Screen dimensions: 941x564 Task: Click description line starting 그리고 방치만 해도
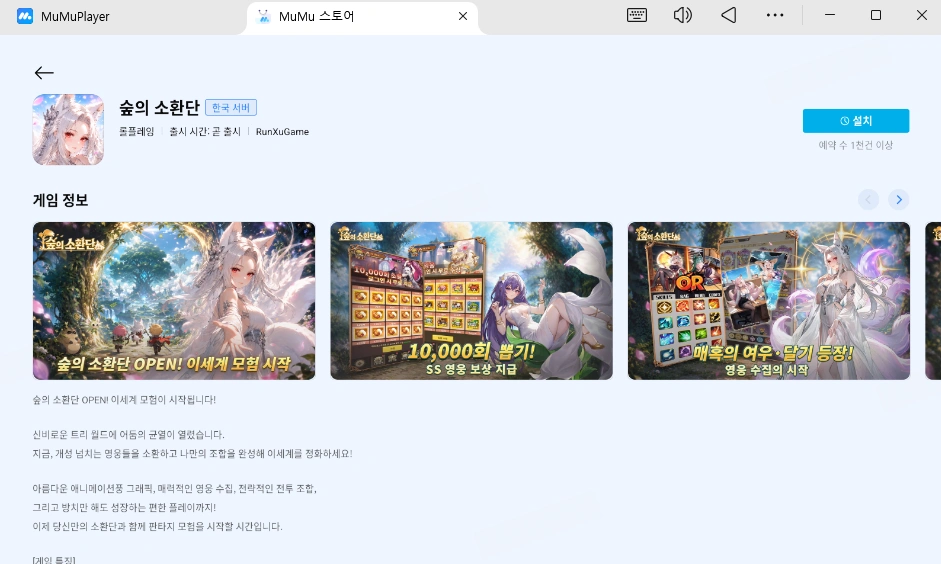[x=124, y=508]
